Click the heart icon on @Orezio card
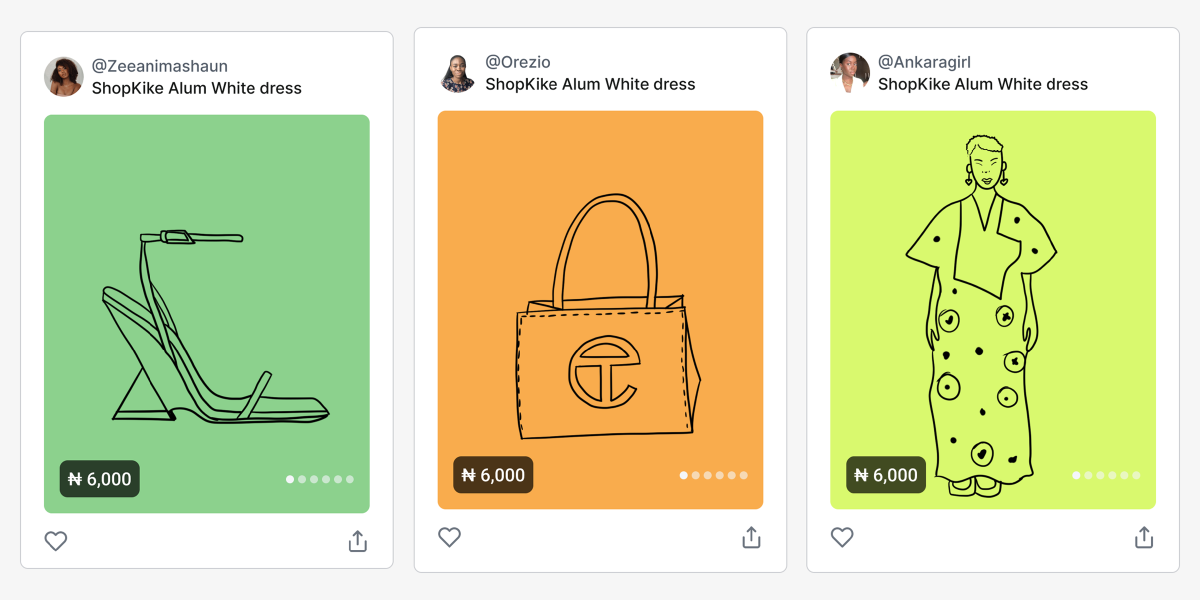 (450, 537)
